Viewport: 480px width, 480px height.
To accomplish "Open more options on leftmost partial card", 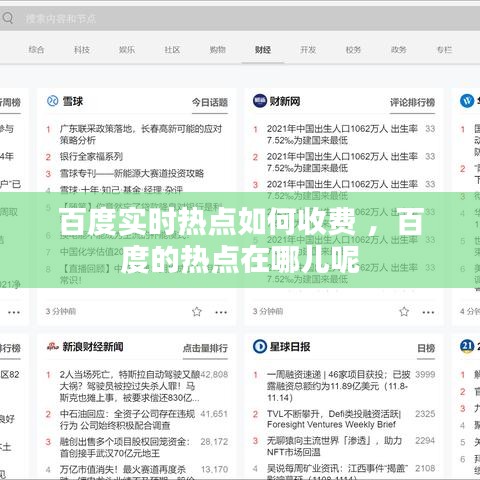I will point(14,312).
